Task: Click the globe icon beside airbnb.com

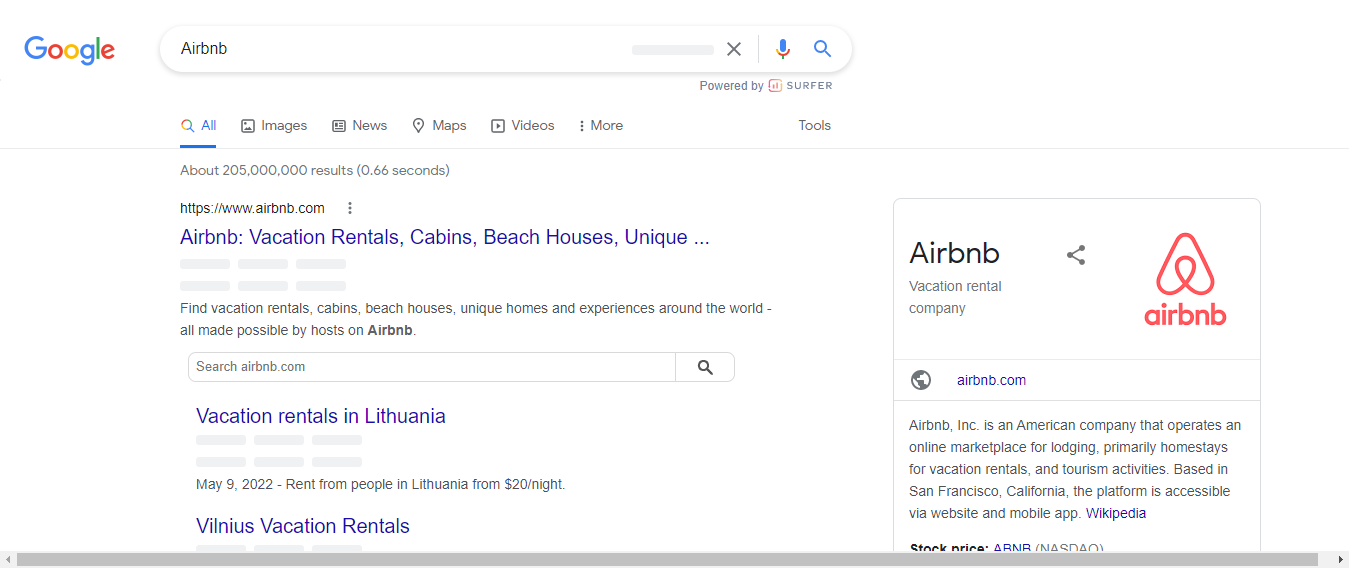Action: pyautogui.click(x=921, y=380)
